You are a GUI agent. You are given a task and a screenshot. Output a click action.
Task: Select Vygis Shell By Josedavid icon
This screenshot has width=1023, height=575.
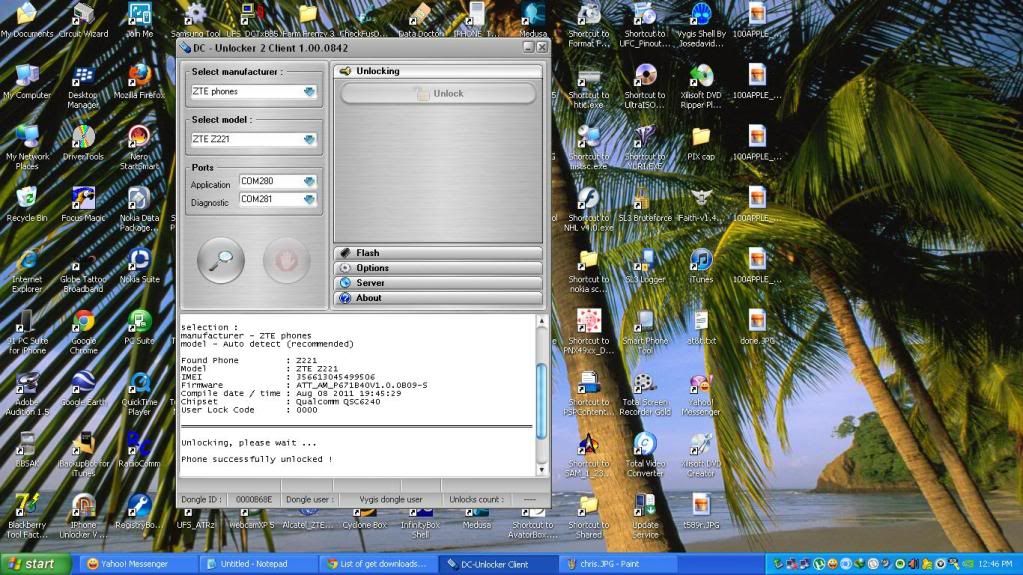(x=701, y=25)
